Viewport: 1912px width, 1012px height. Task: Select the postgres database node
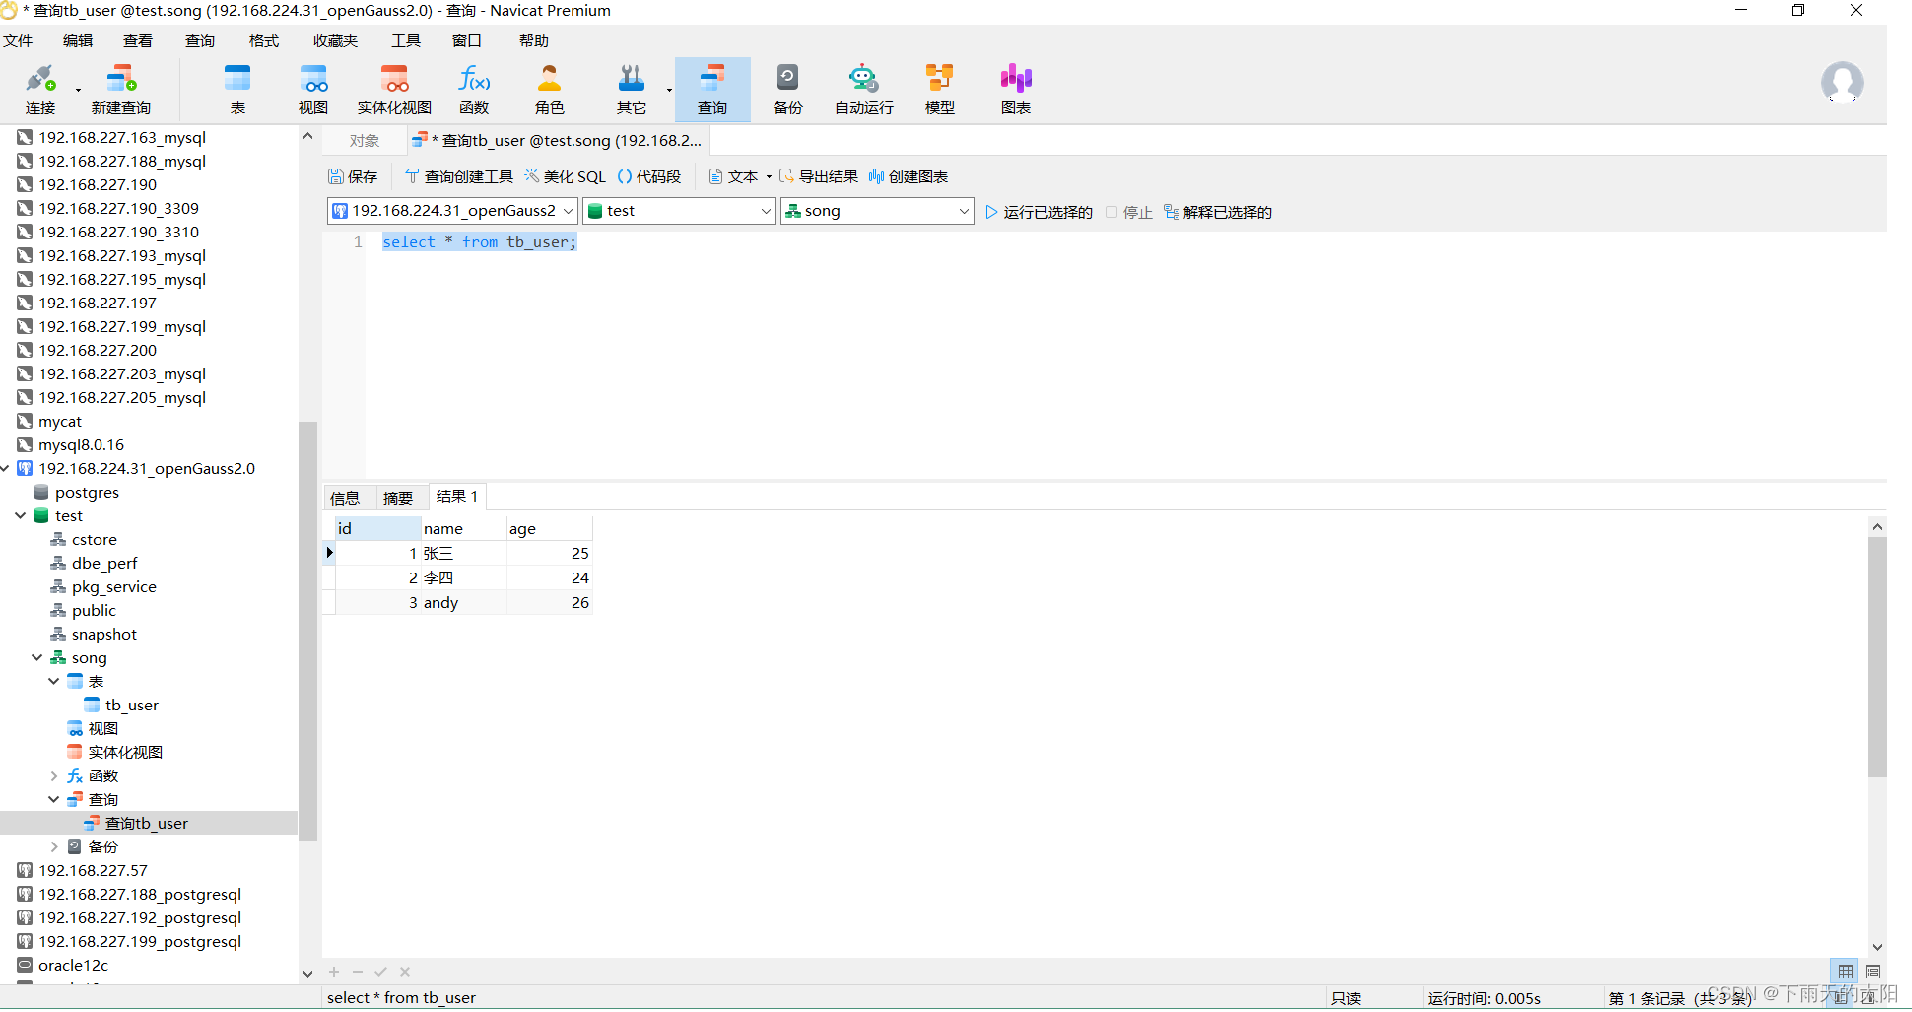point(86,493)
